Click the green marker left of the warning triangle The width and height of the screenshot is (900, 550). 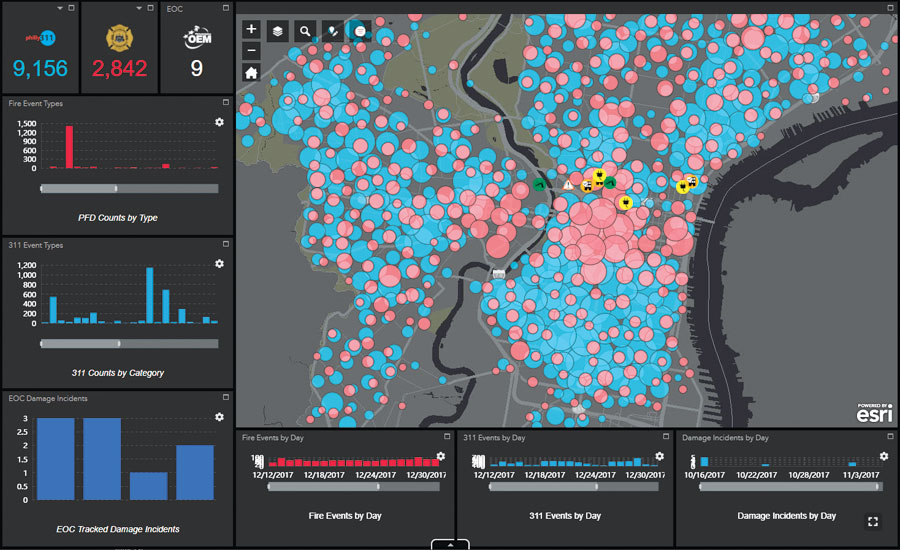[539, 184]
